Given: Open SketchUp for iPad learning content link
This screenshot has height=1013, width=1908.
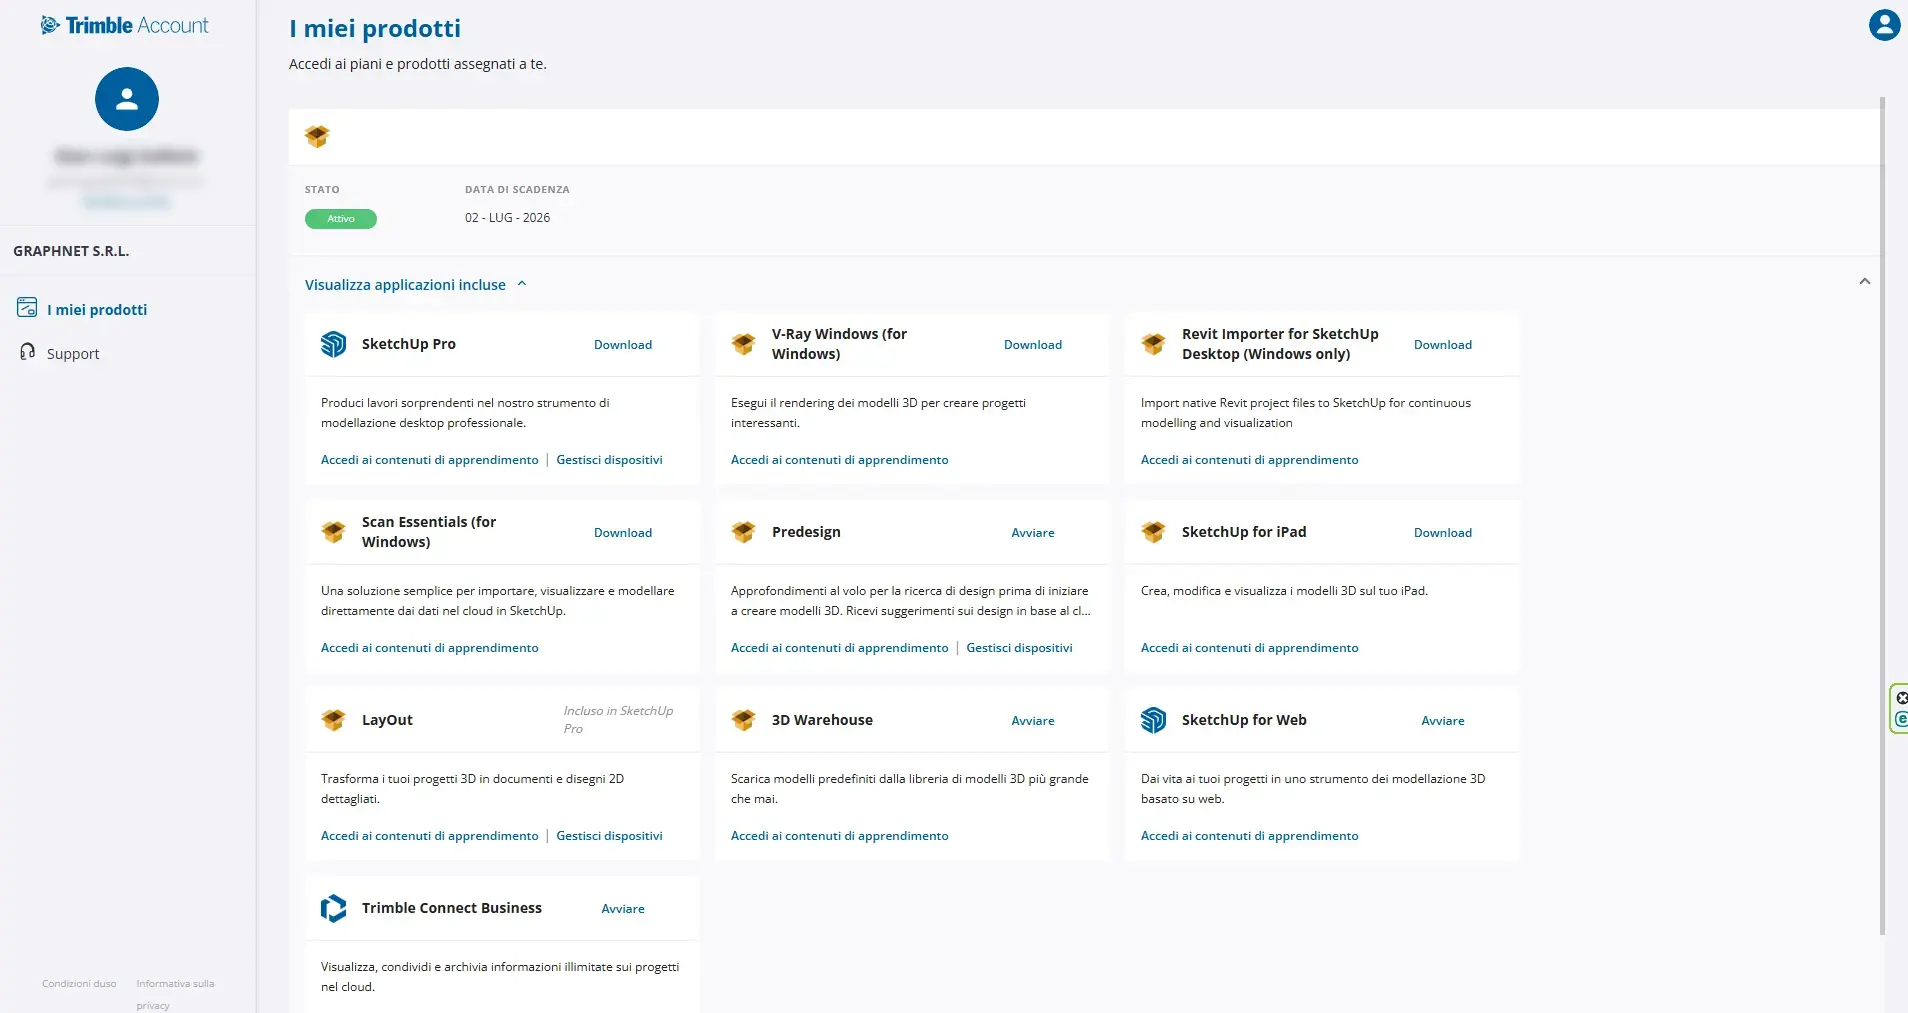Looking at the screenshot, I should point(1250,648).
